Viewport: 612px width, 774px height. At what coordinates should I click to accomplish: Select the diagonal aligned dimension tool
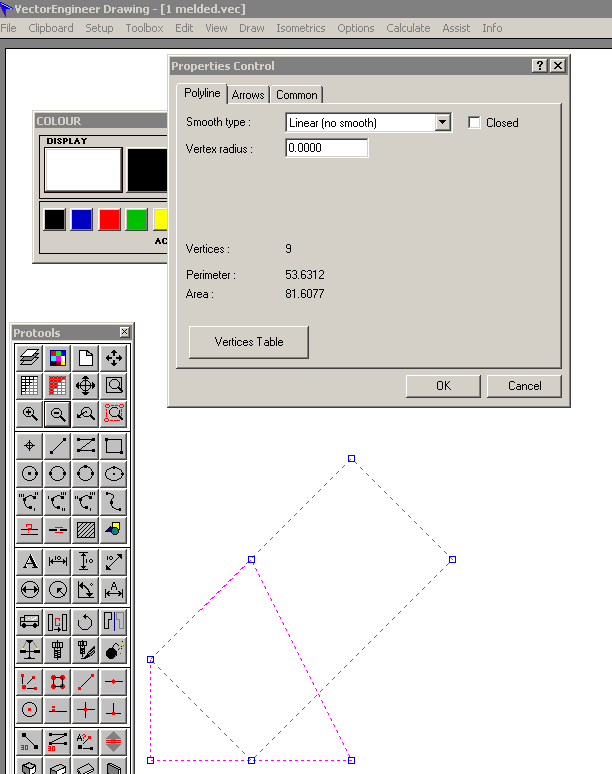[x=114, y=562]
